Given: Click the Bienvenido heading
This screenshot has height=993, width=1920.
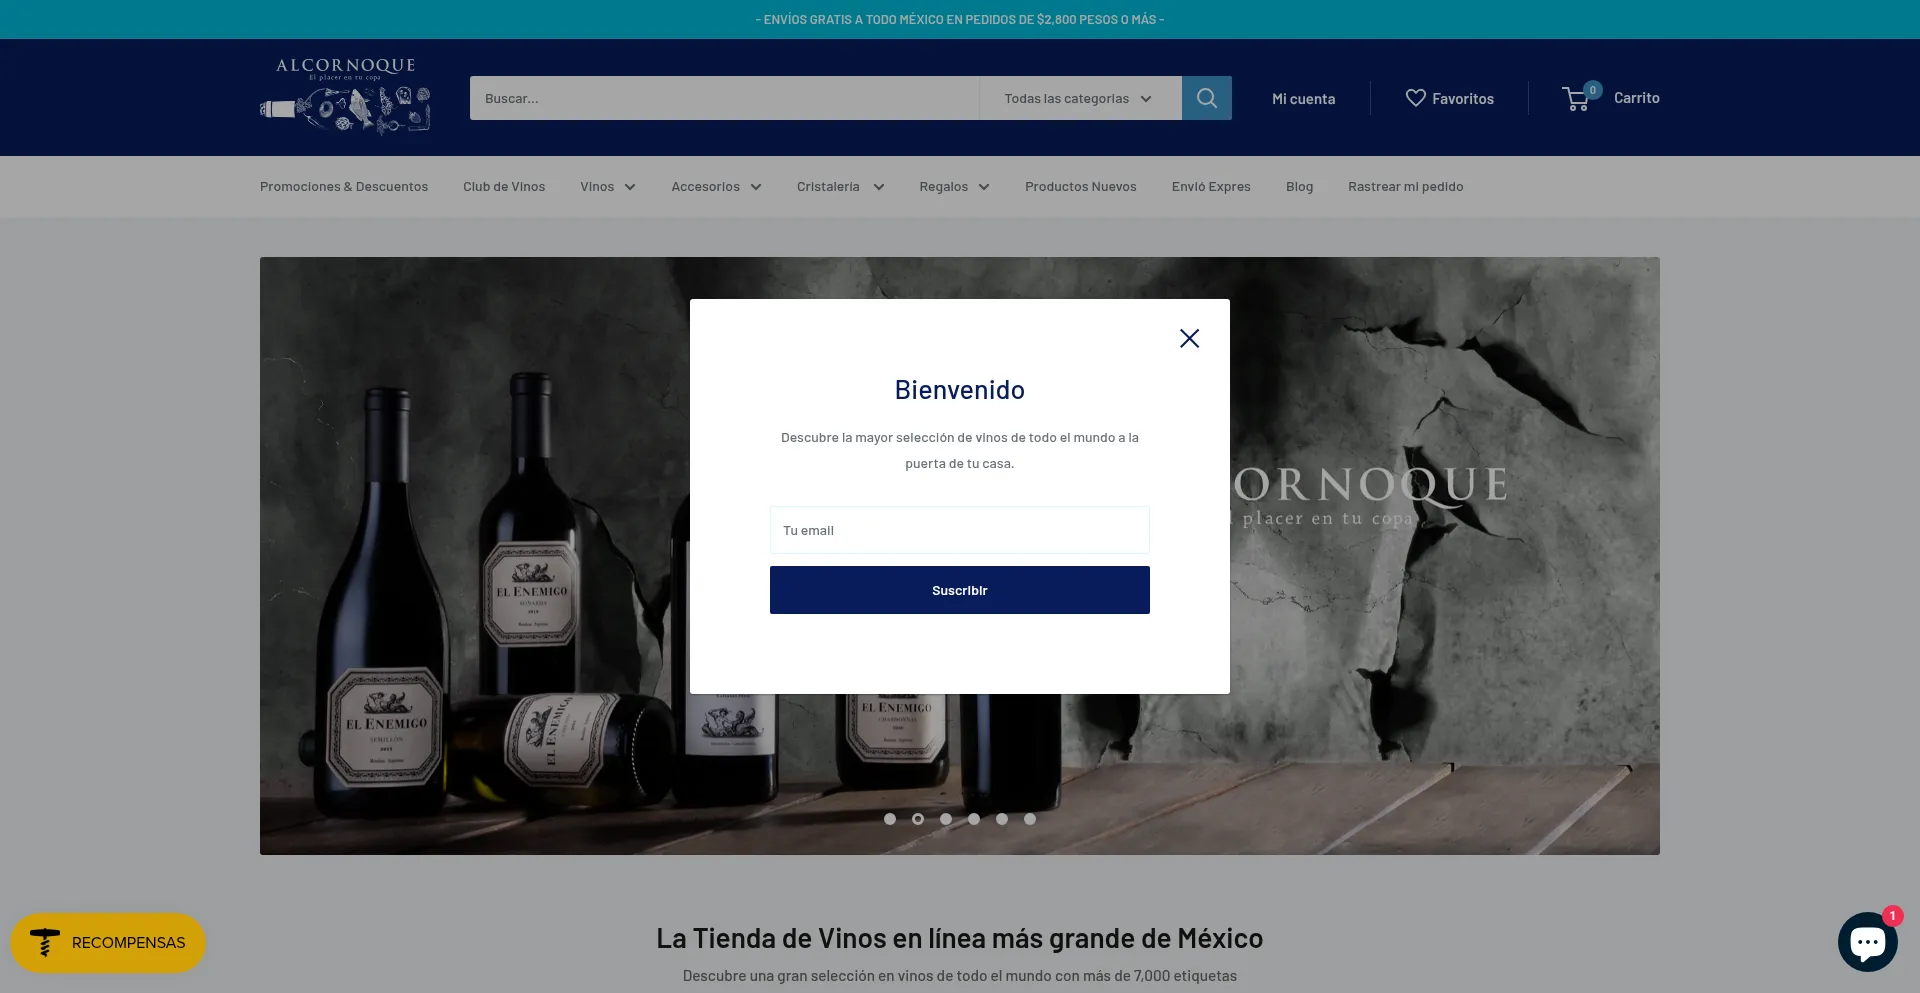Looking at the screenshot, I should [960, 390].
